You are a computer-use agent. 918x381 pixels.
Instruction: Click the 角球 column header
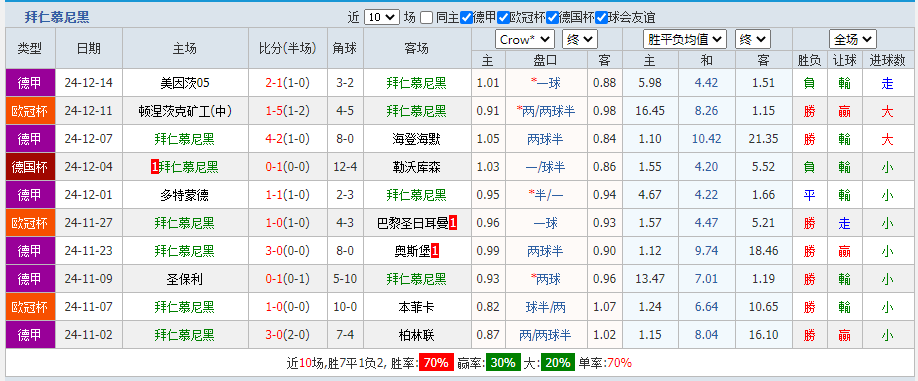coord(345,48)
